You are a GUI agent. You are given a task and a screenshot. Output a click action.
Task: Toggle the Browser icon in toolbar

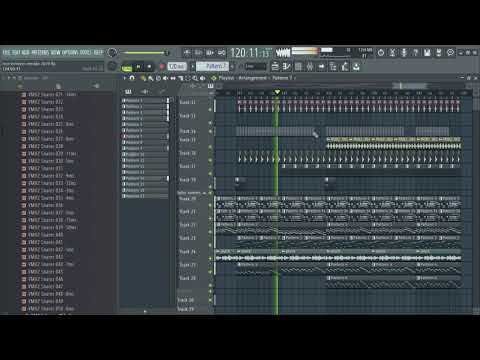(333, 67)
